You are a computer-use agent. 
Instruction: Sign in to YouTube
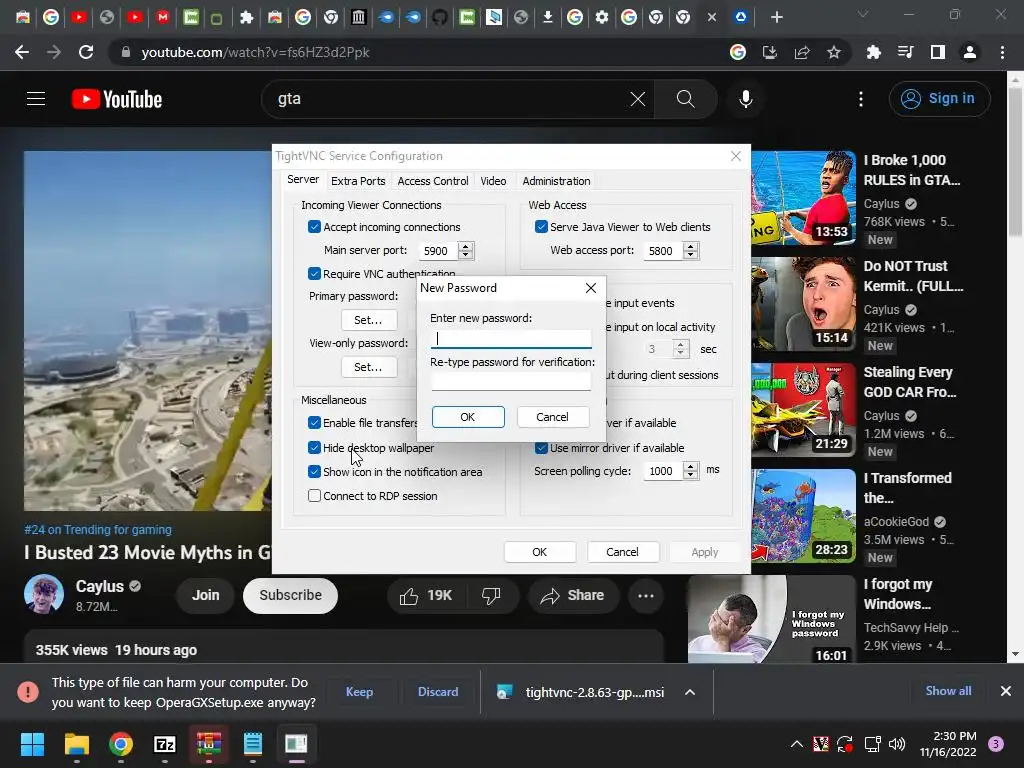(x=939, y=99)
